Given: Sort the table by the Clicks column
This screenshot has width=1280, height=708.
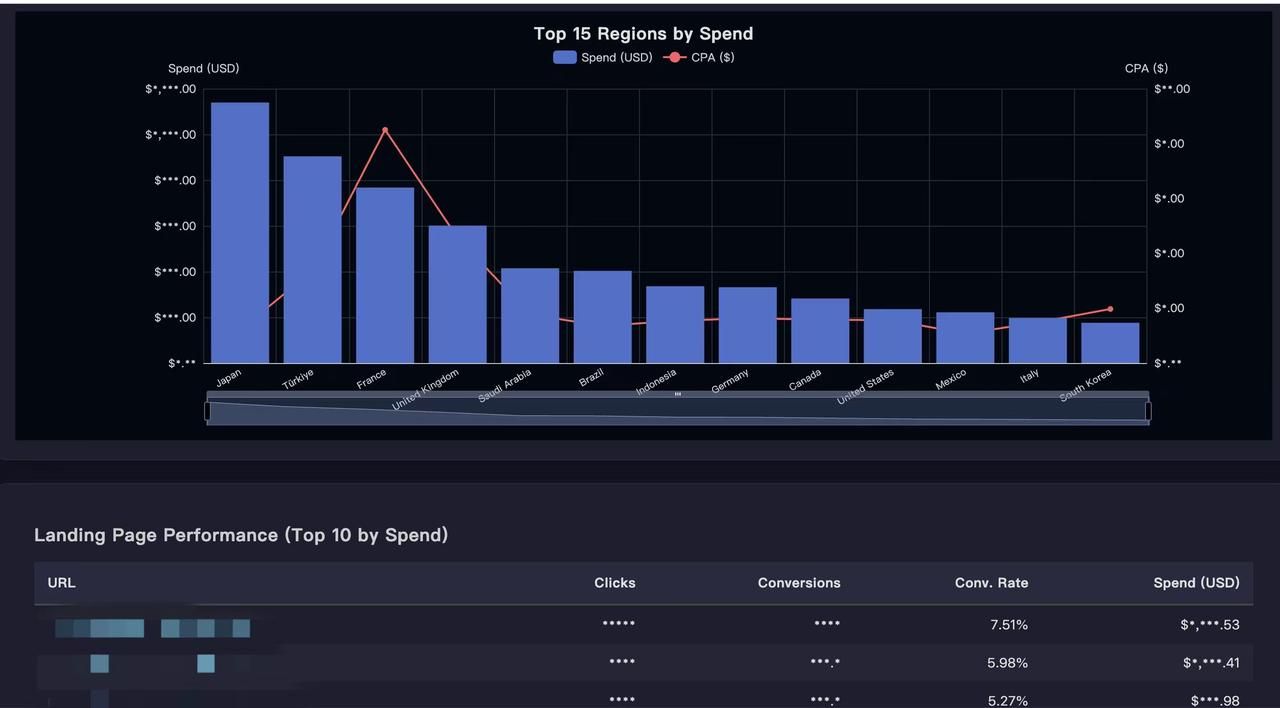Looking at the screenshot, I should coord(614,582).
